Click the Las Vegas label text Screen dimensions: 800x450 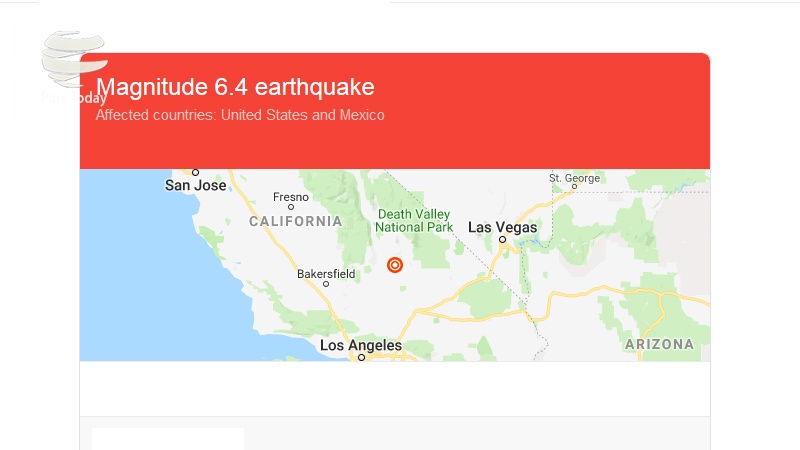point(503,227)
